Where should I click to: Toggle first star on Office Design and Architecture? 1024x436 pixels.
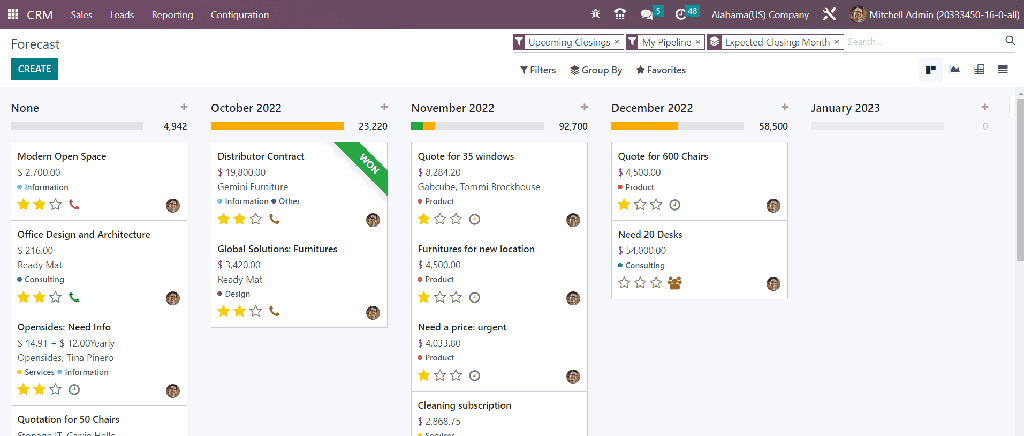24,298
